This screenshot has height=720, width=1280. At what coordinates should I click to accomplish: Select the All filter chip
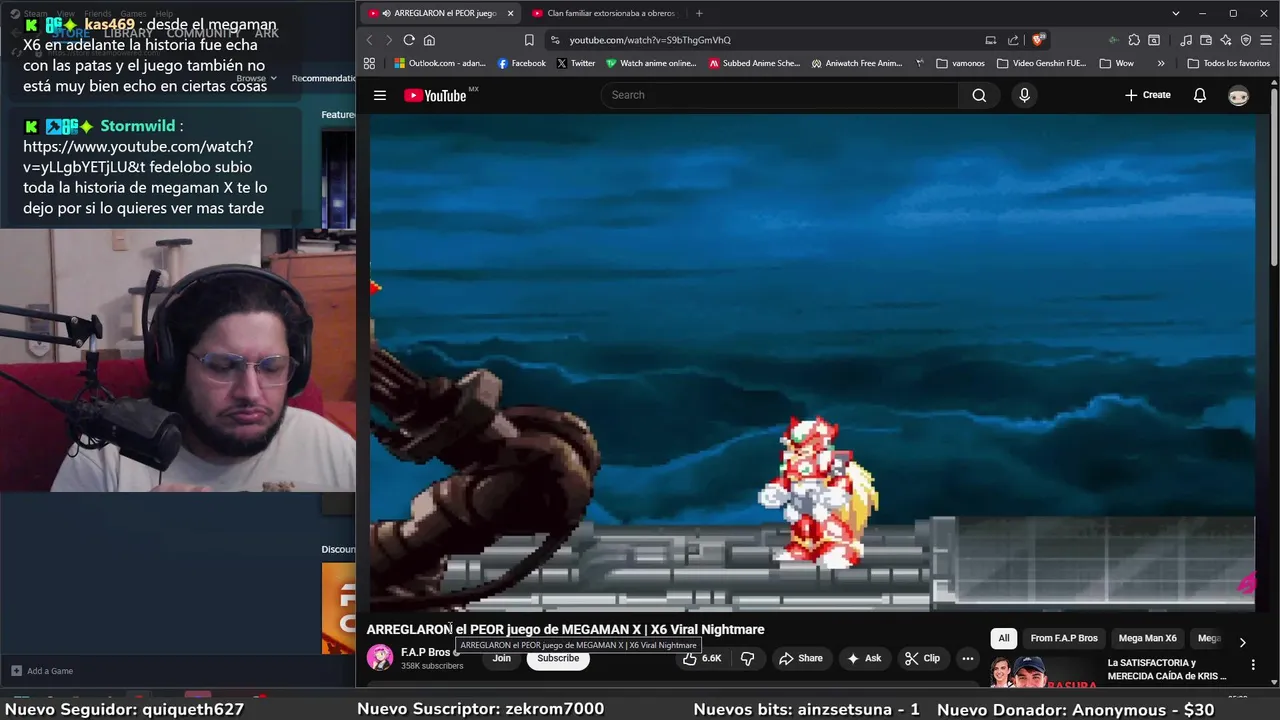coord(1004,638)
